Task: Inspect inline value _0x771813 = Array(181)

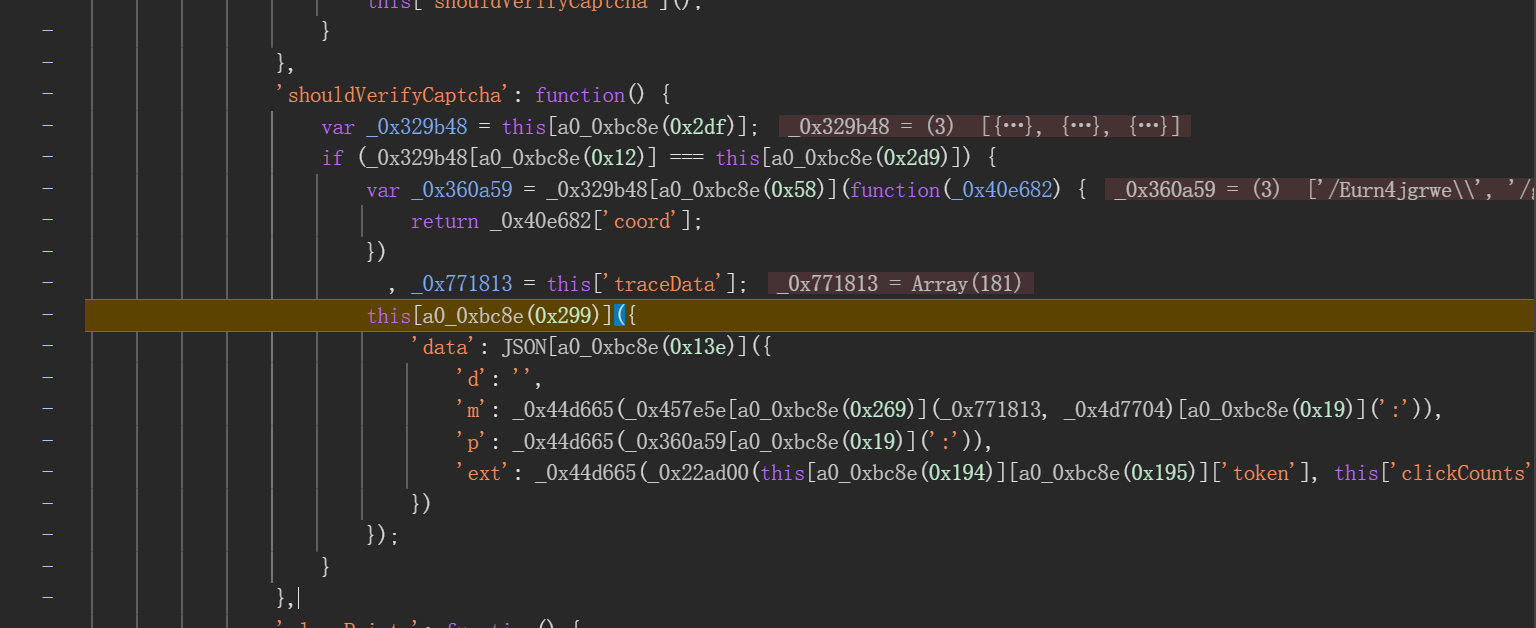Action: click(x=900, y=284)
